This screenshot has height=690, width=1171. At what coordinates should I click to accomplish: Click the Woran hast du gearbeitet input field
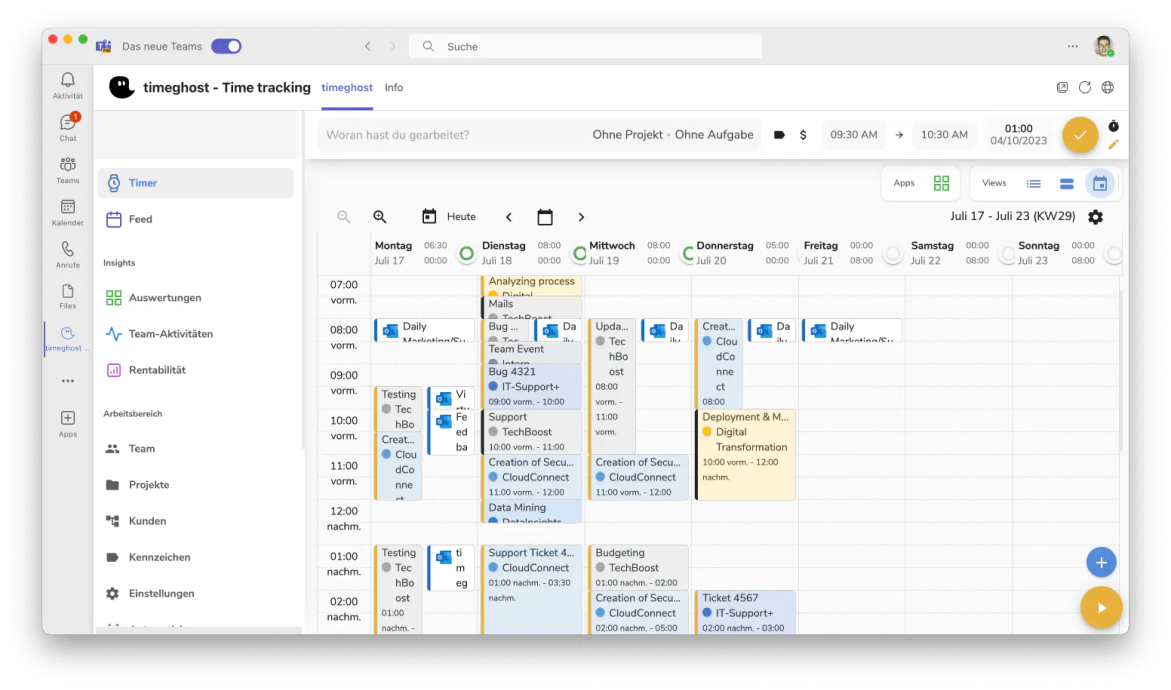pos(450,133)
